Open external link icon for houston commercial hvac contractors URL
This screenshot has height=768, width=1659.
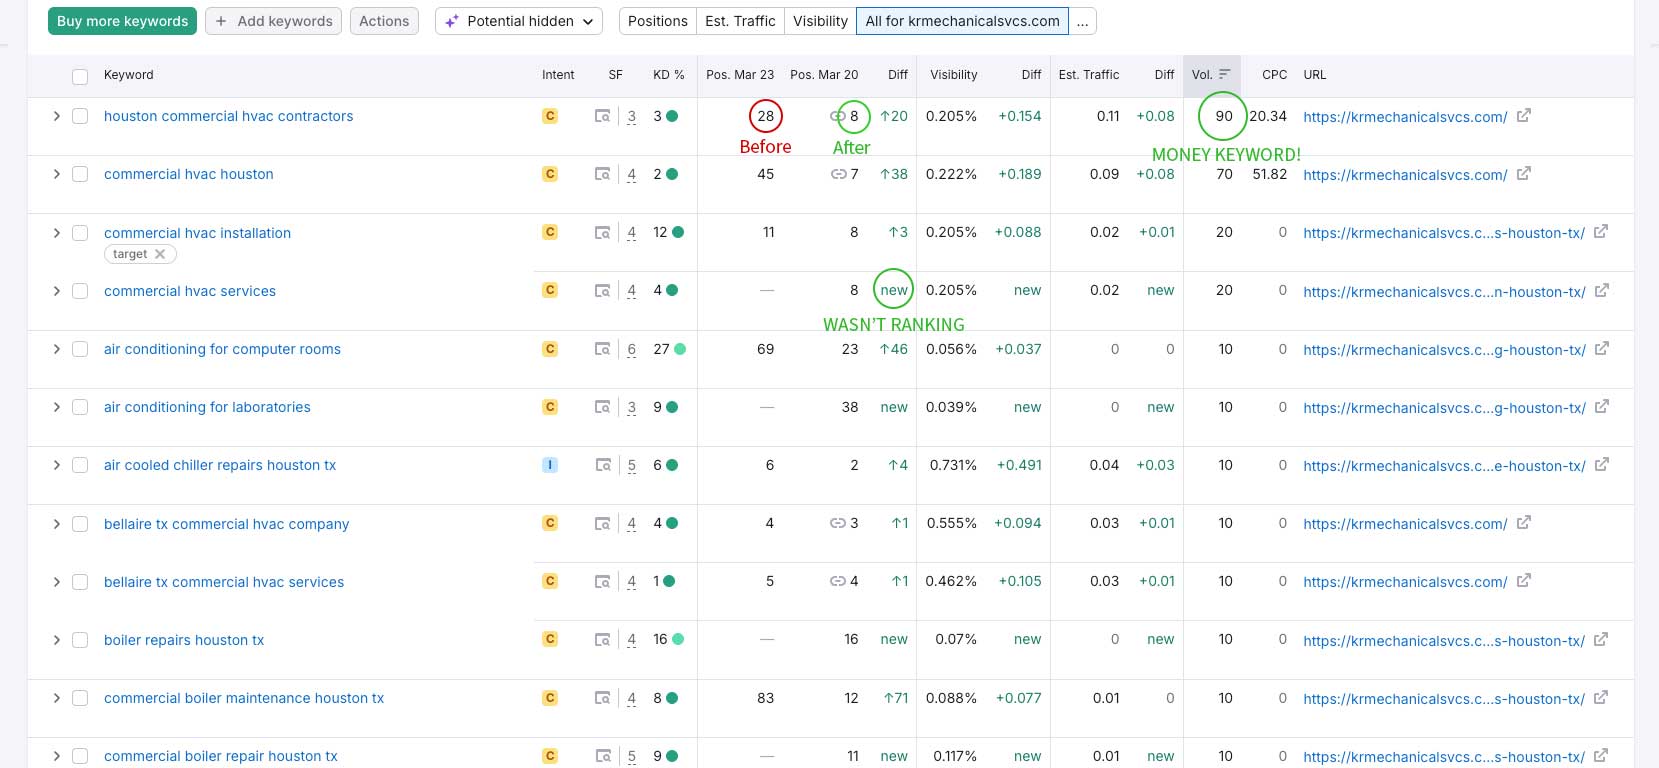point(1523,116)
